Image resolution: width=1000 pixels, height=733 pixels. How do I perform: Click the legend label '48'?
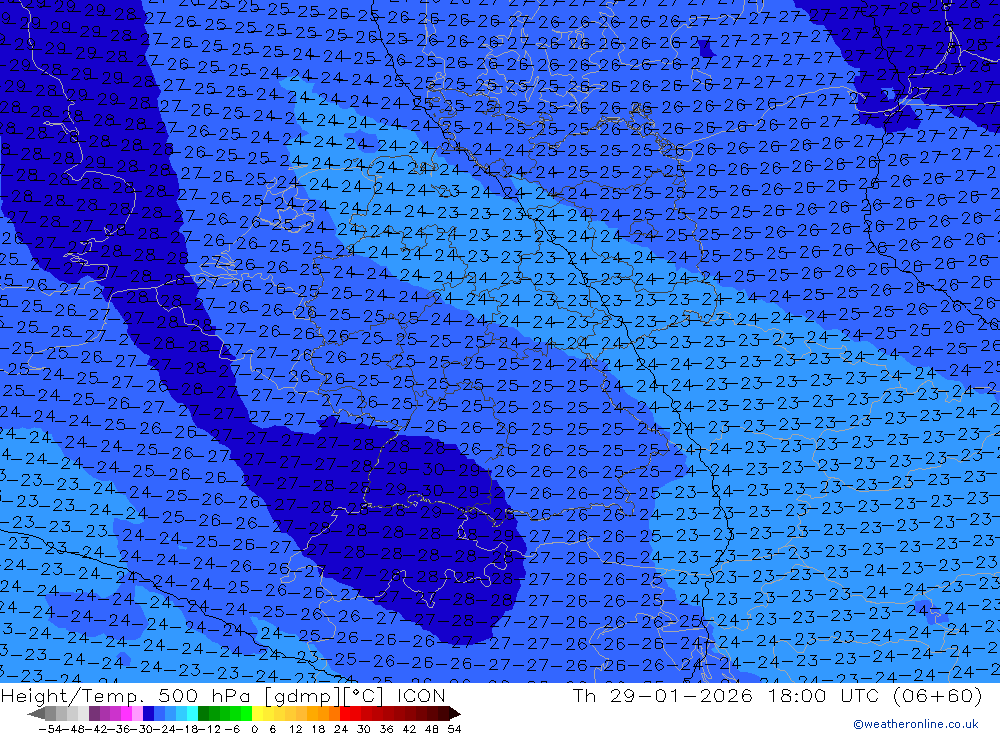pos(431,729)
